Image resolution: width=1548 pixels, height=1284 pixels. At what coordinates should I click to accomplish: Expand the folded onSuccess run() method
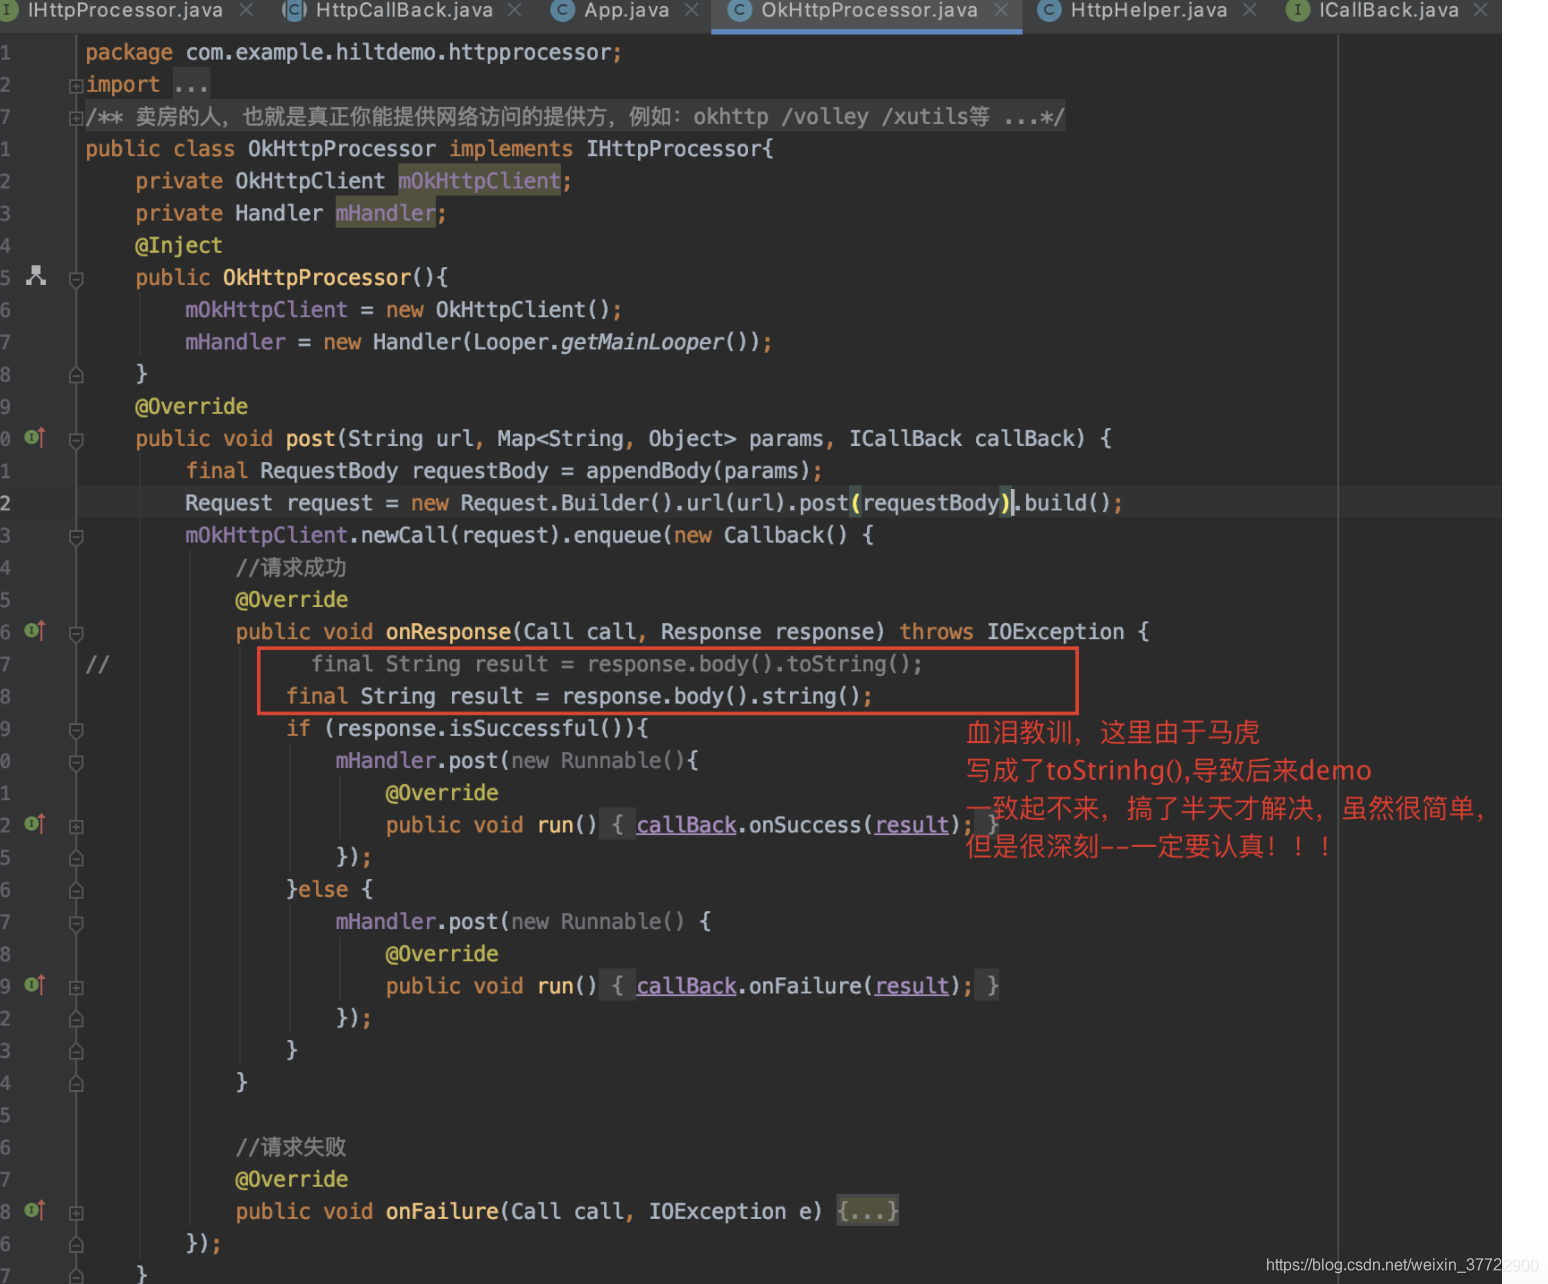pyautogui.click(x=76, y=826)
